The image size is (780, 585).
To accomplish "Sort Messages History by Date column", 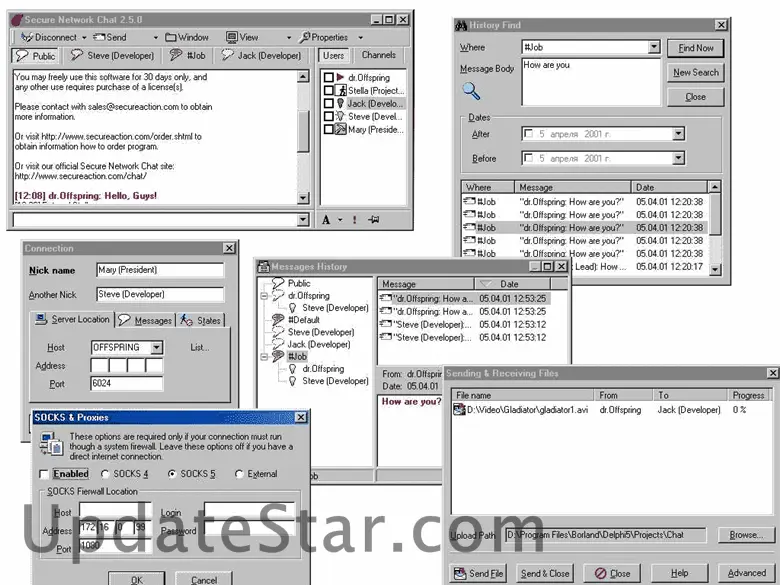I will coord(512,284).
